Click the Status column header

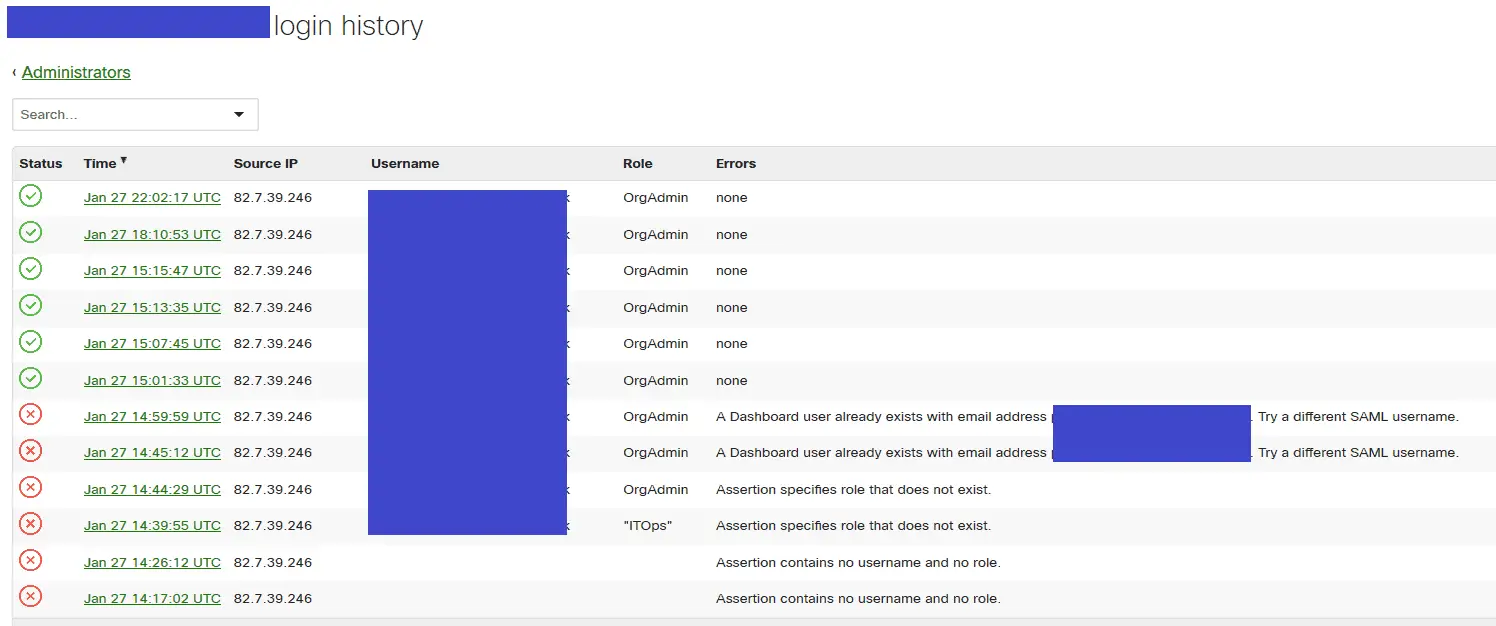(x=41, y=163)
